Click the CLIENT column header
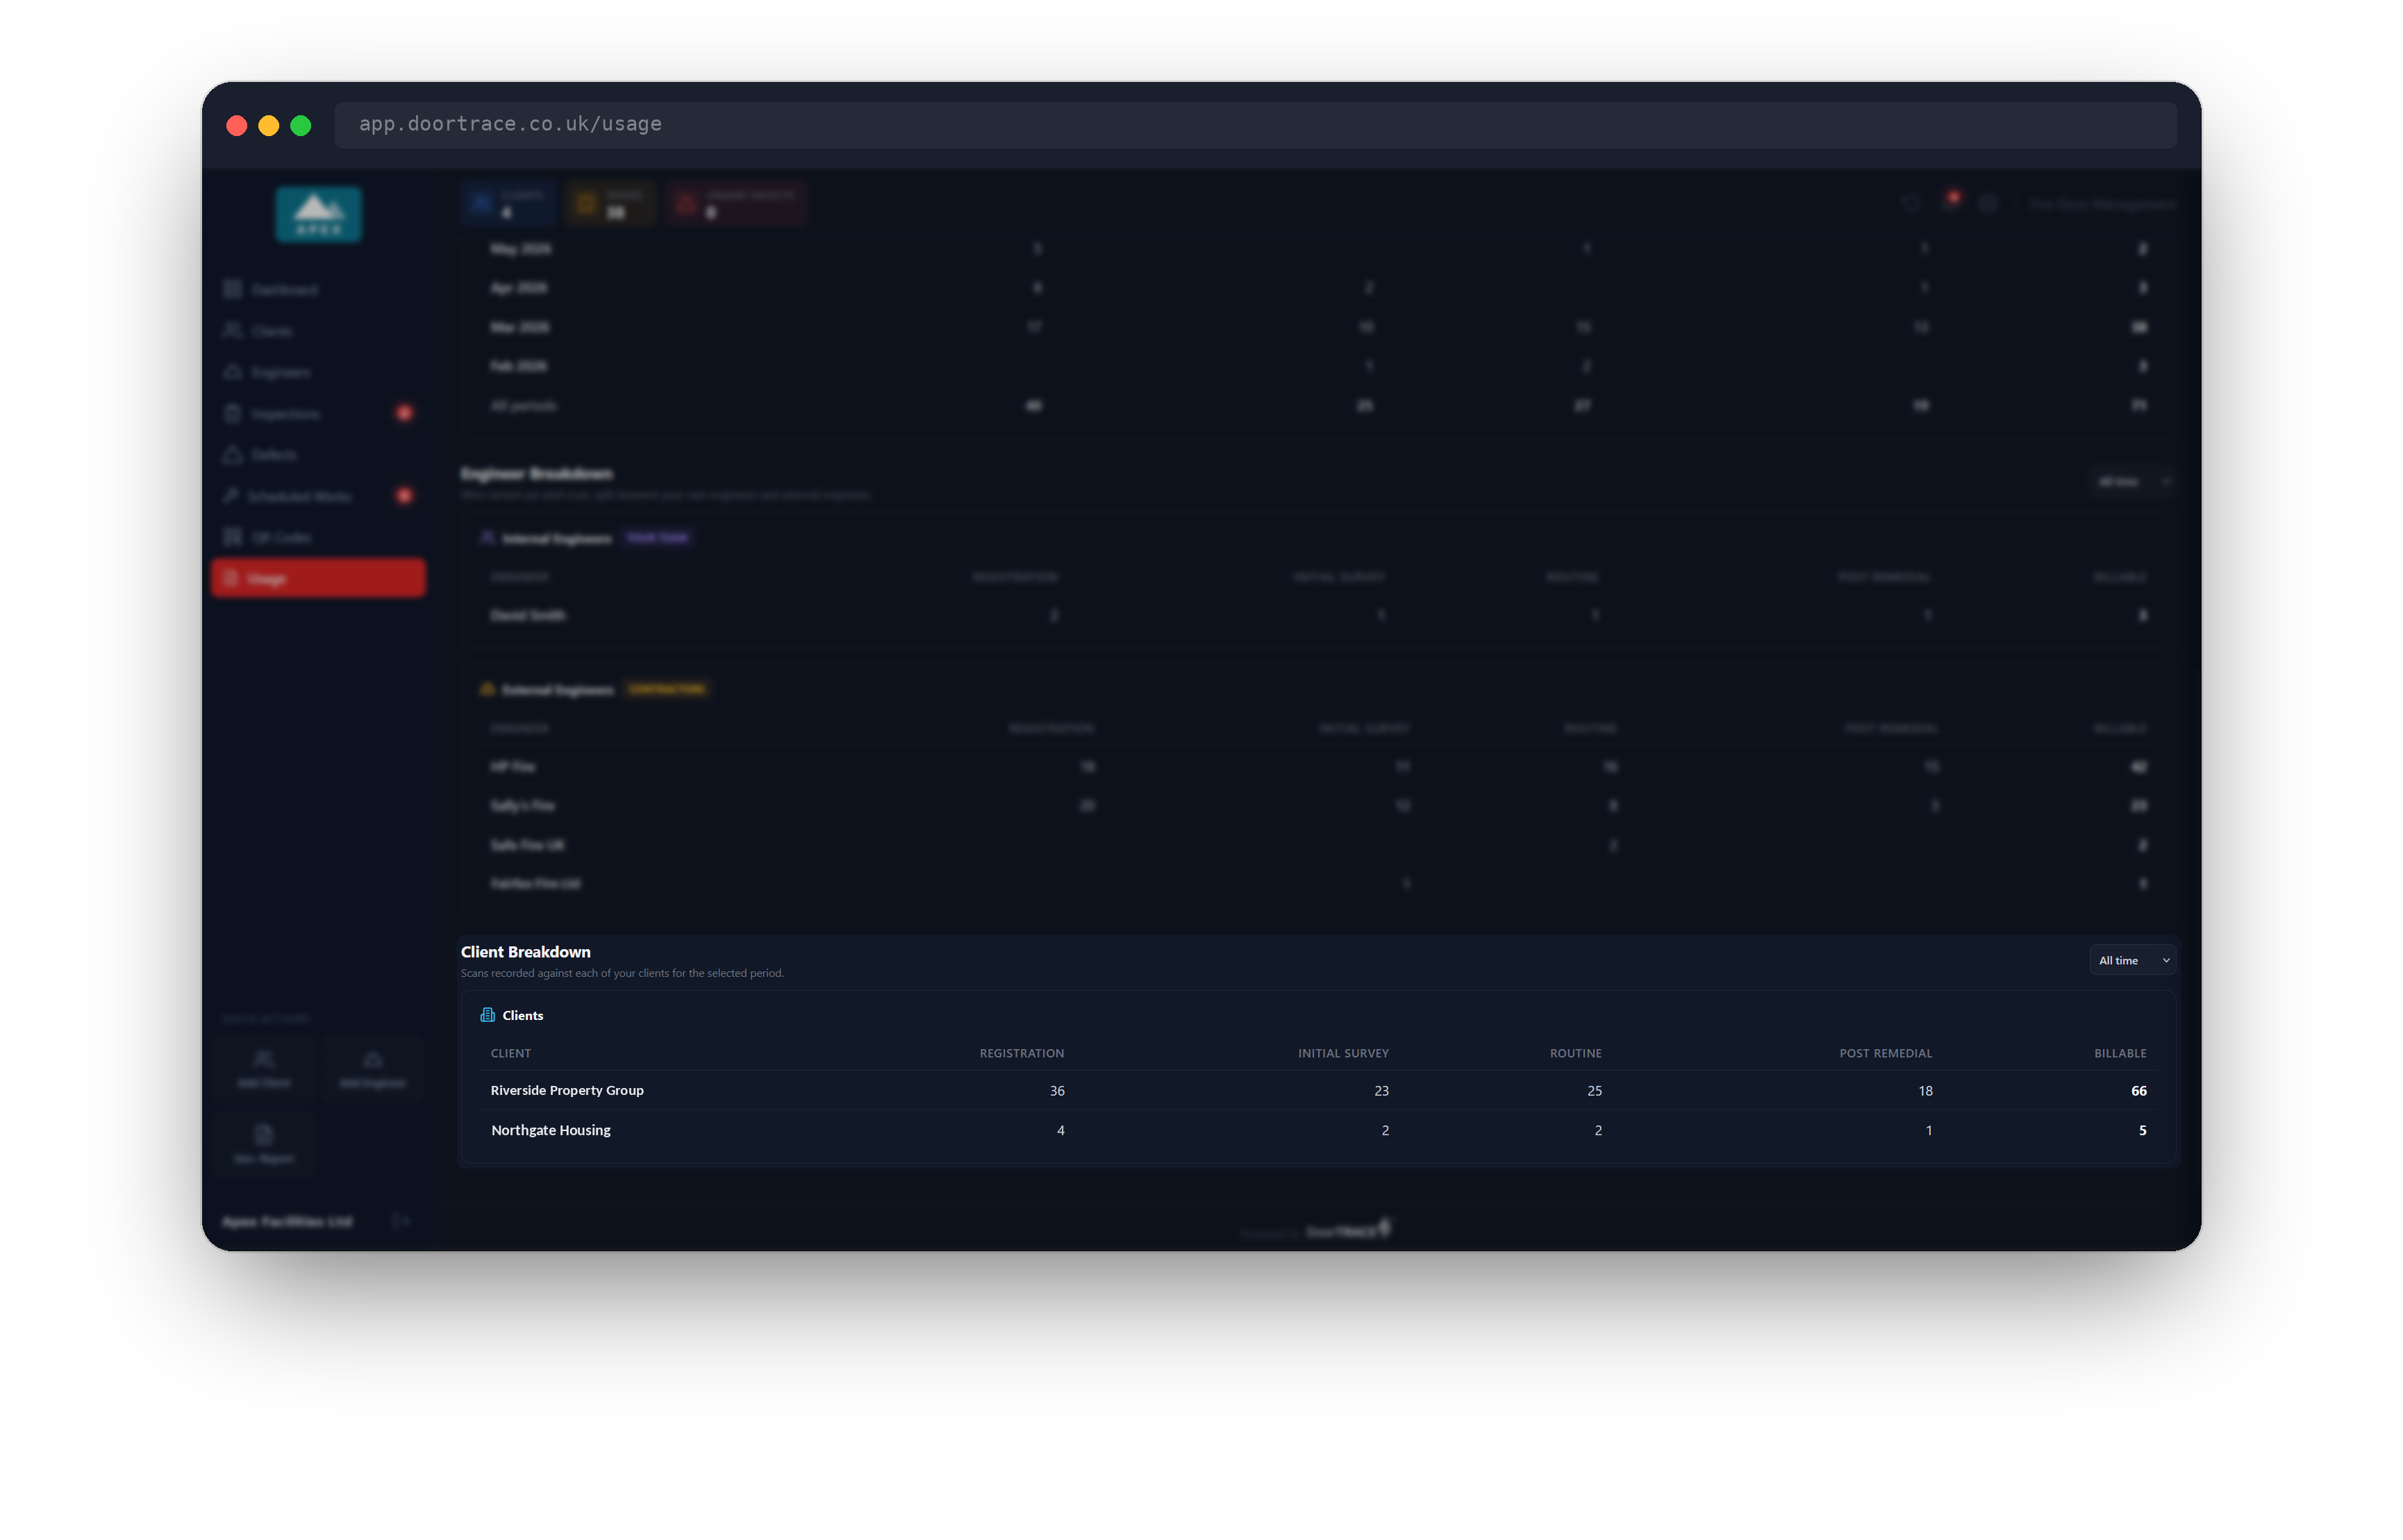Screen dimensions: 2403x1540 pos(510,1053)
